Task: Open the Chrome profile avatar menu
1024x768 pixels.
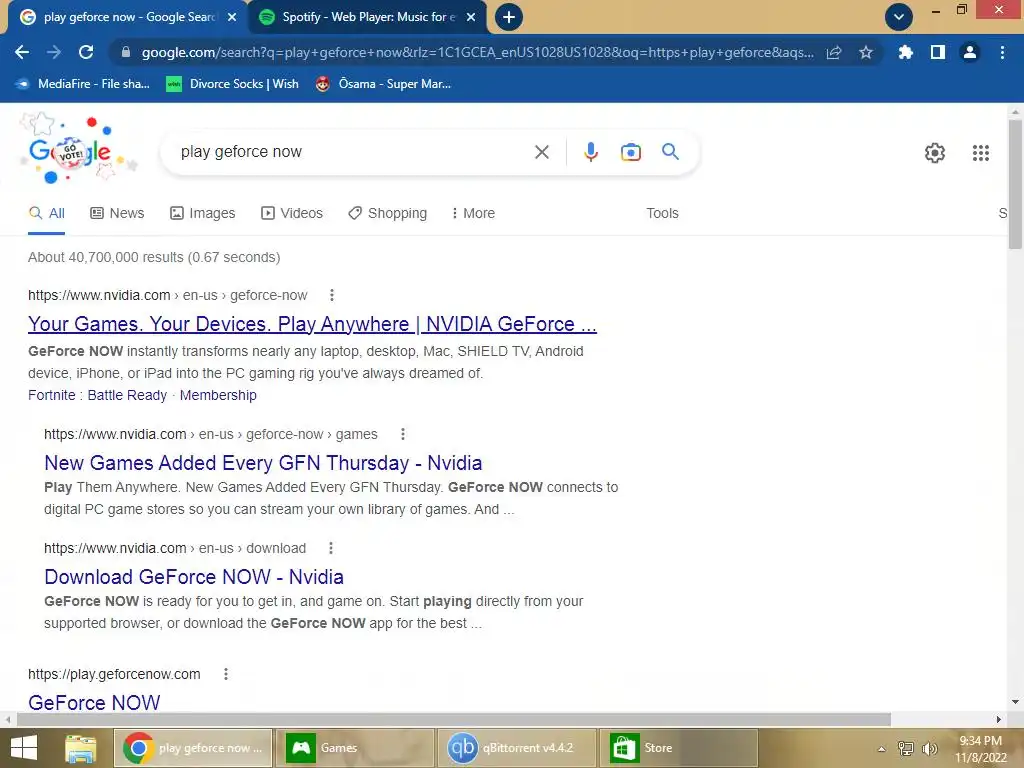Action: pyautogui.click(x=970, y=52)
